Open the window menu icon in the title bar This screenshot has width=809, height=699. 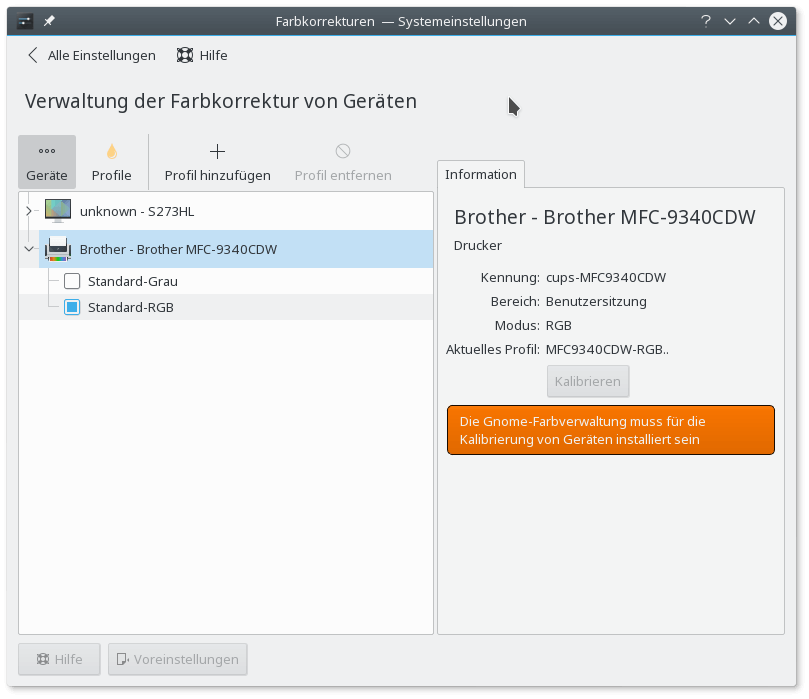pyautogui.click(x=24, y=21)
